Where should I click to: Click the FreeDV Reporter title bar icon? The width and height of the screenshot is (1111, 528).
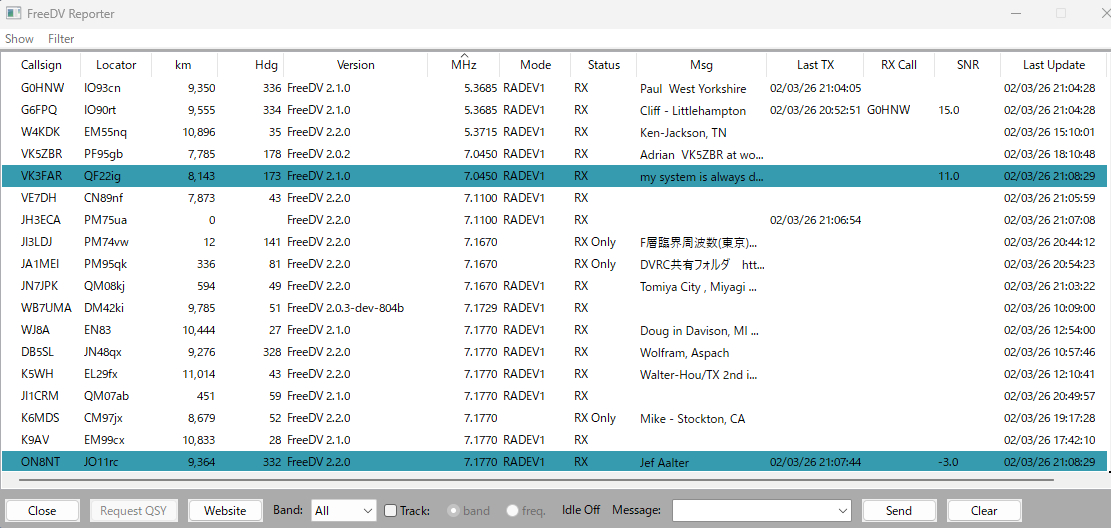pyautogui.click(x=13, y=14)
